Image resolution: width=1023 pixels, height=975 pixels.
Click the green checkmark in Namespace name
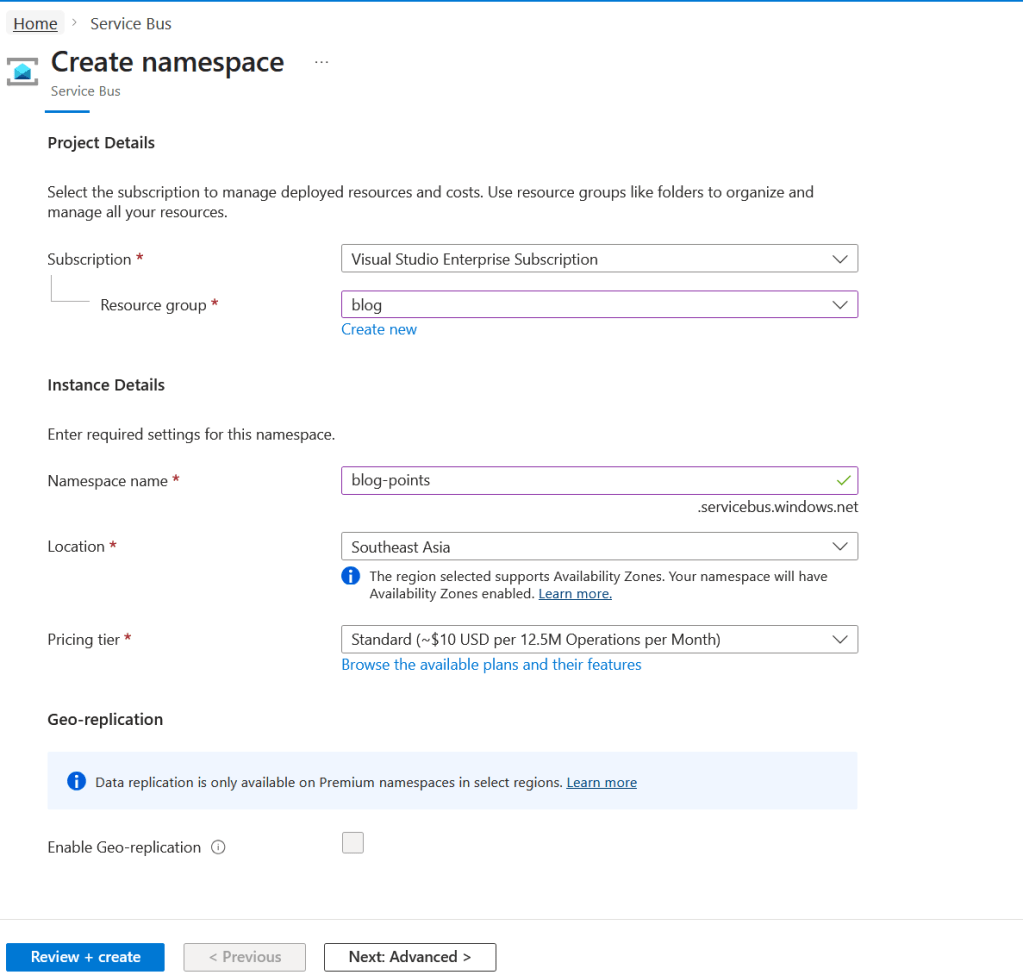(843, 481)
